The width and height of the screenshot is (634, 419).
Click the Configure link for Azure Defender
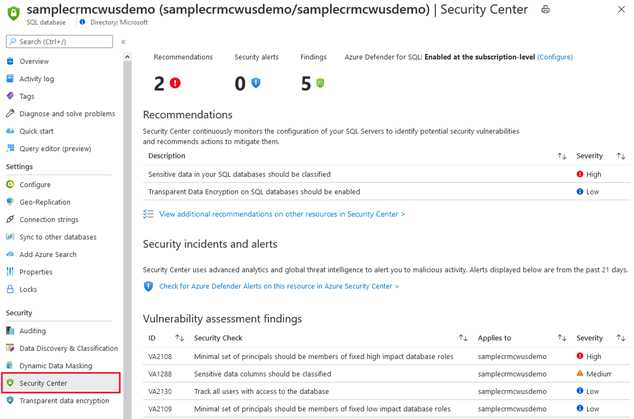point(555,57)
